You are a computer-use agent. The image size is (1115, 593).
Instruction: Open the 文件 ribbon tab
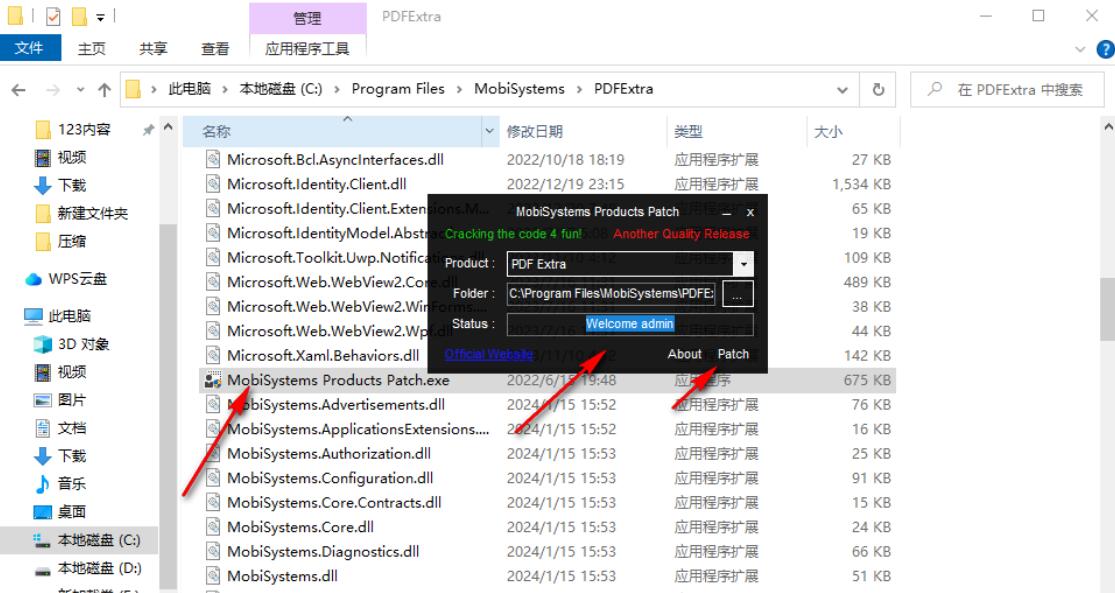point(30,48)
